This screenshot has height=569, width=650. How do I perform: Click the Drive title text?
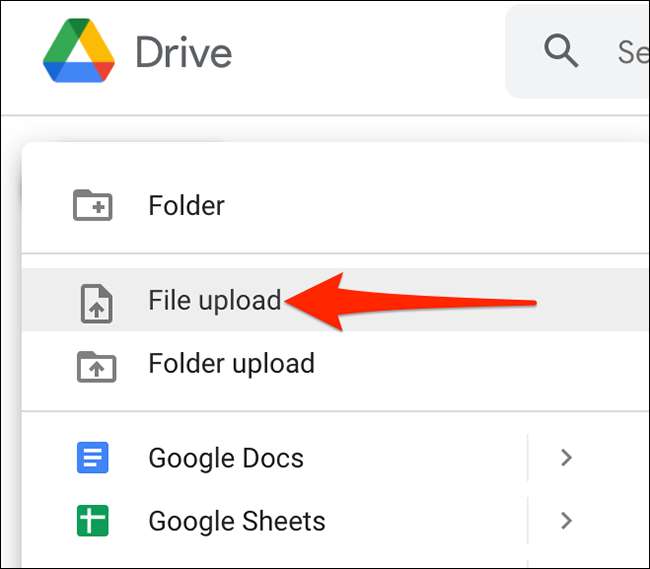[x=184, y=52]
